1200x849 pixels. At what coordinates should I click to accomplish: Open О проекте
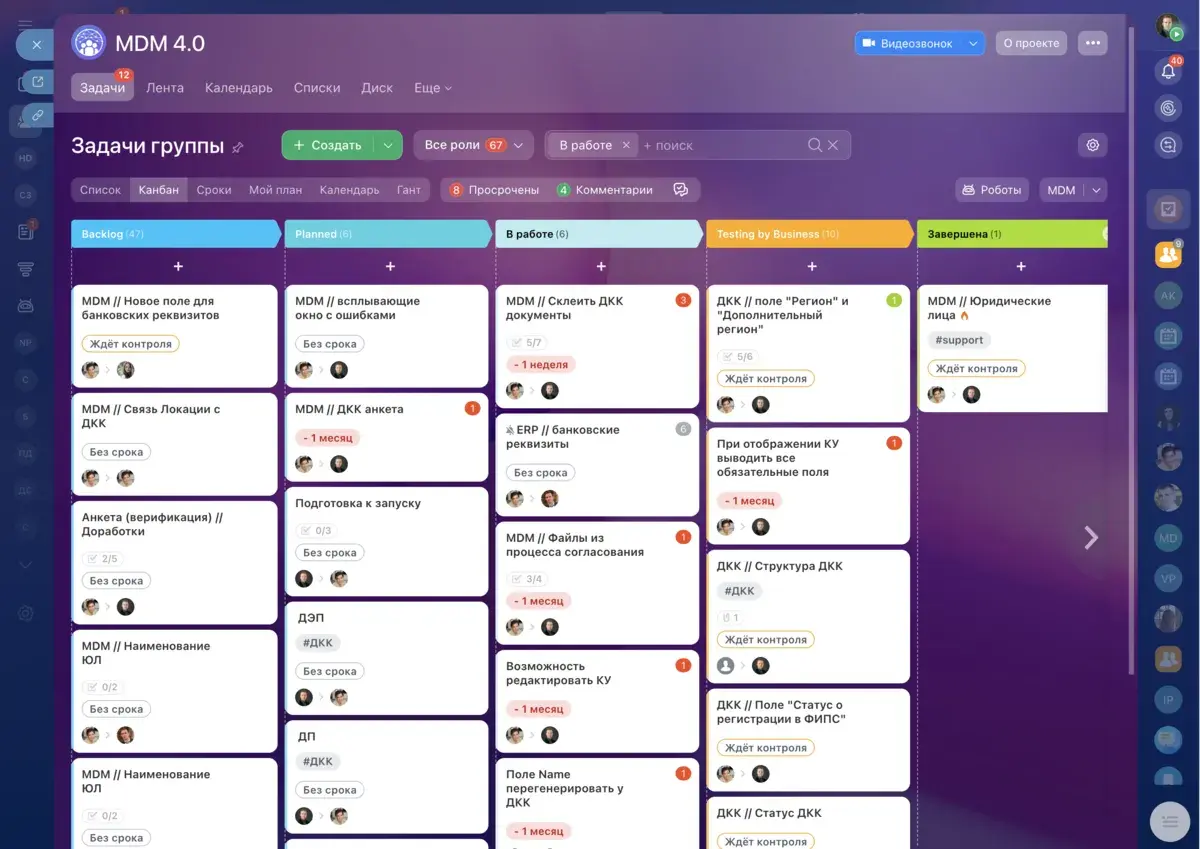click(x=1031, y=43)
